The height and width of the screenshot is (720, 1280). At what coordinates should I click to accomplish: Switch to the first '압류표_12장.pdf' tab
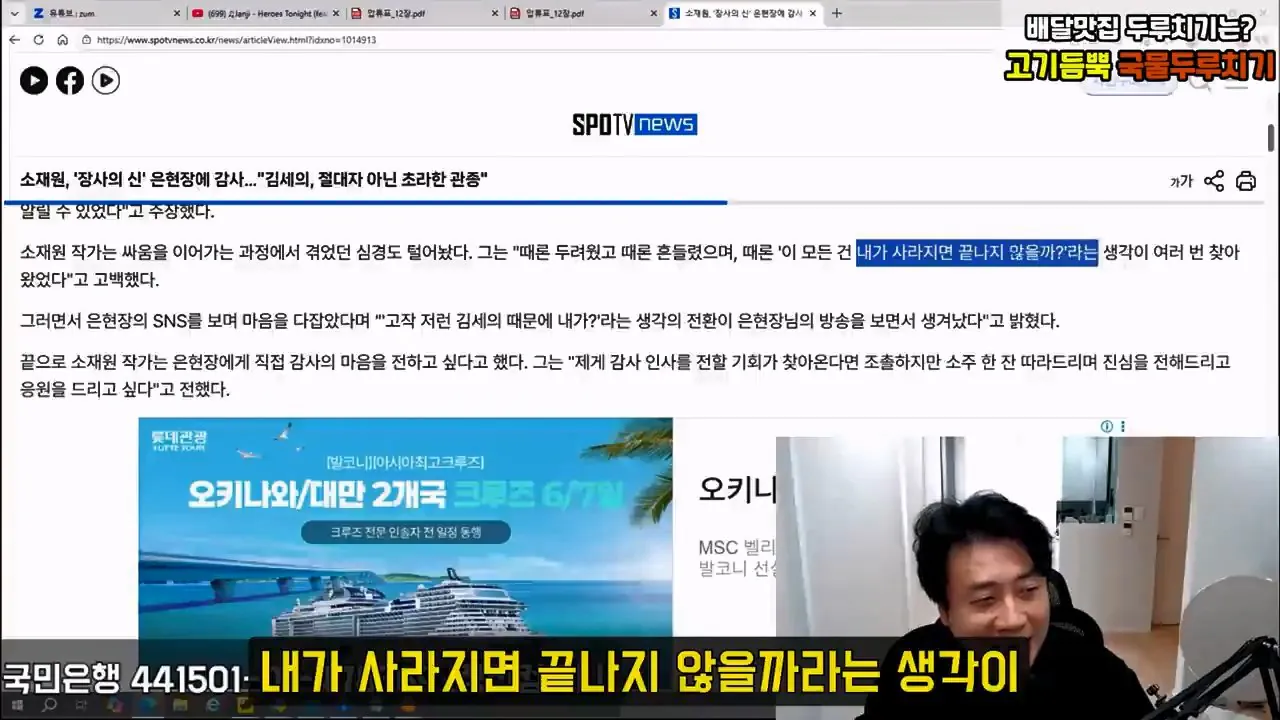425,13
